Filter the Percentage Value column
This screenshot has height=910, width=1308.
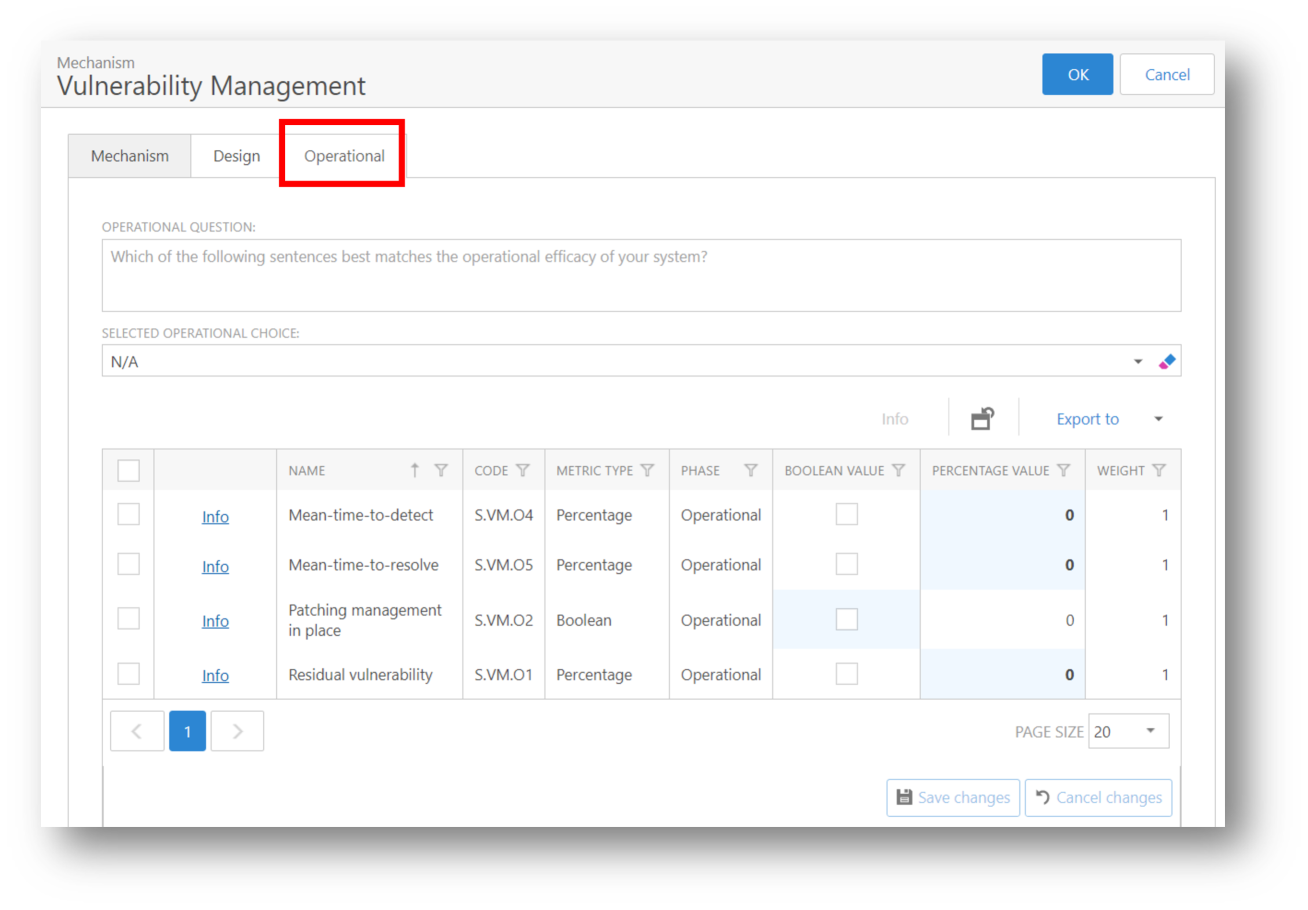(1063, 470)
